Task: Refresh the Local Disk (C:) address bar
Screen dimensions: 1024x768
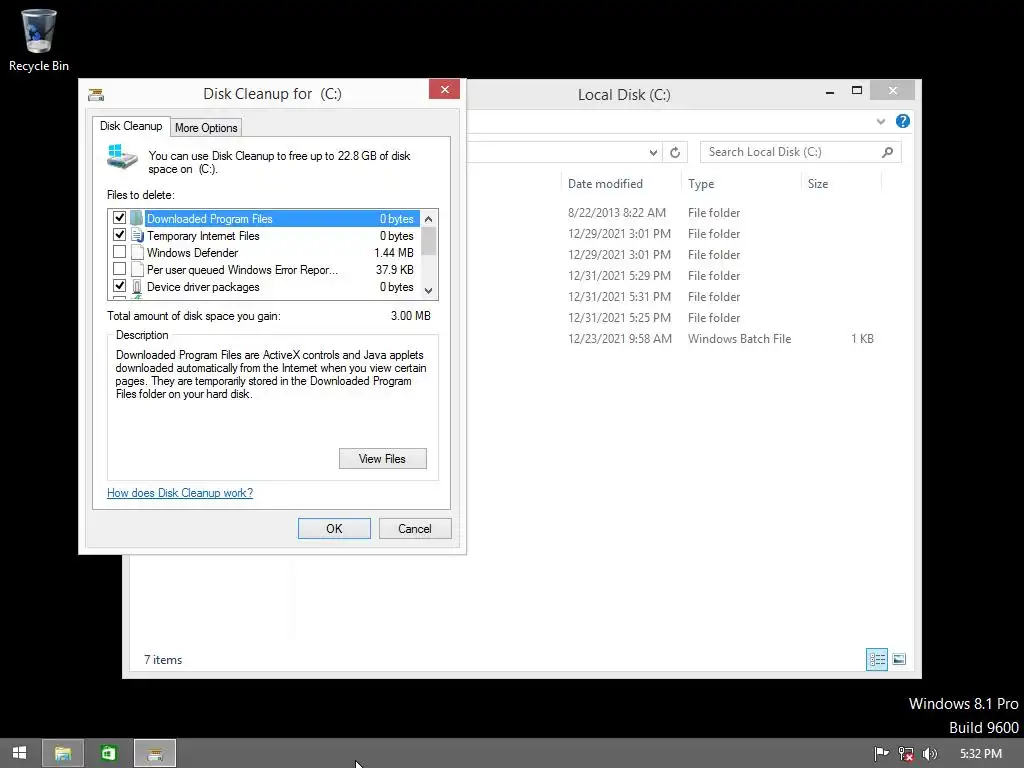Action: pyautogui.click(x=675, y=152)
